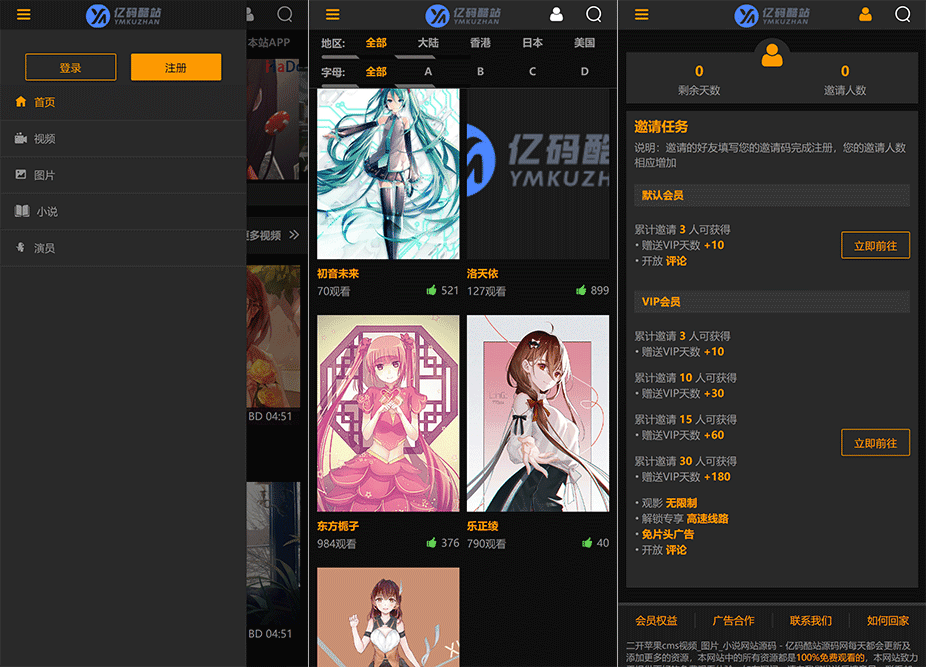The image size is (926, 667).
Task: Click 立即前往 button under 默认会员
Action: coord(875,246)
